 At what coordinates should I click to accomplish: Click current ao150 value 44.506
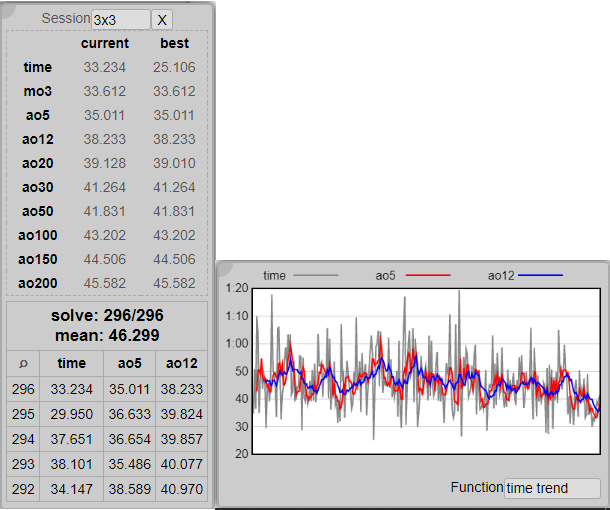click(105, 259)
